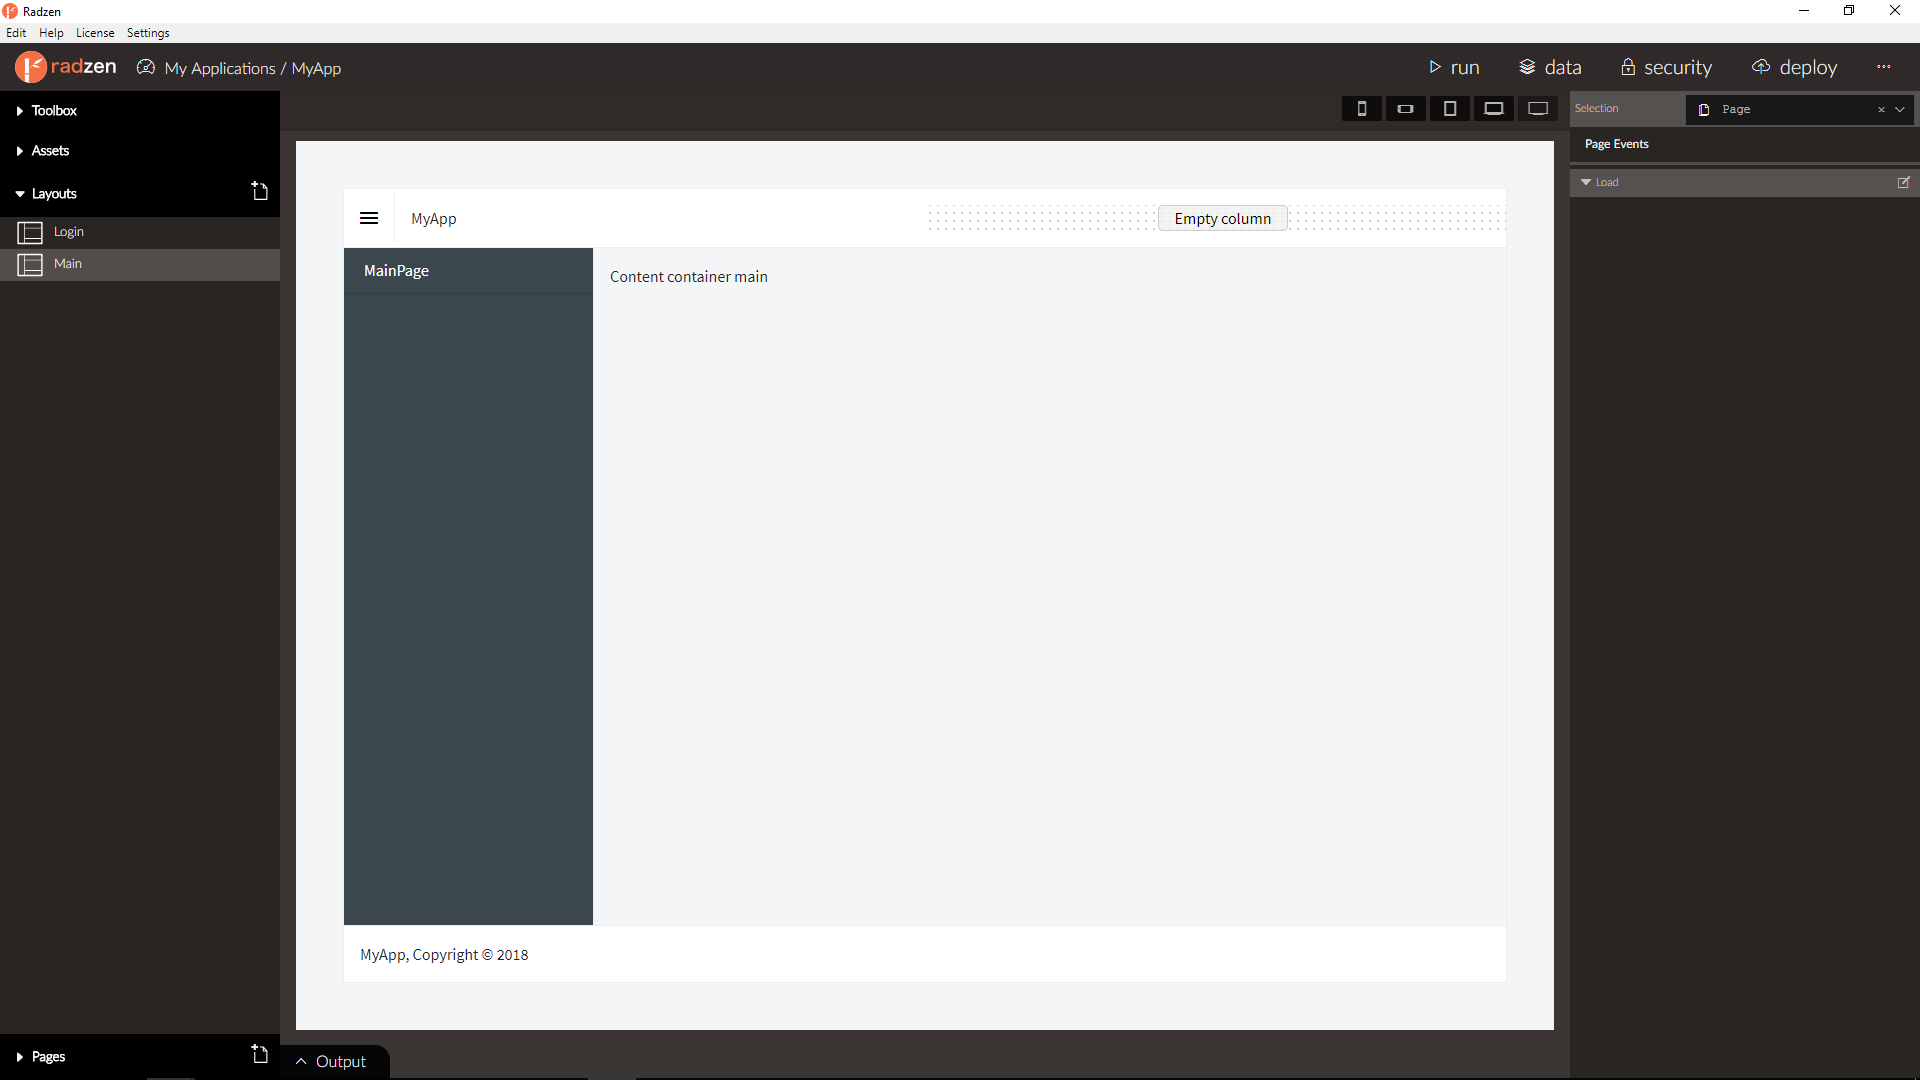Click the security button label
The height and width of the screenshot is (1080, 1920).
point(1678,67)
